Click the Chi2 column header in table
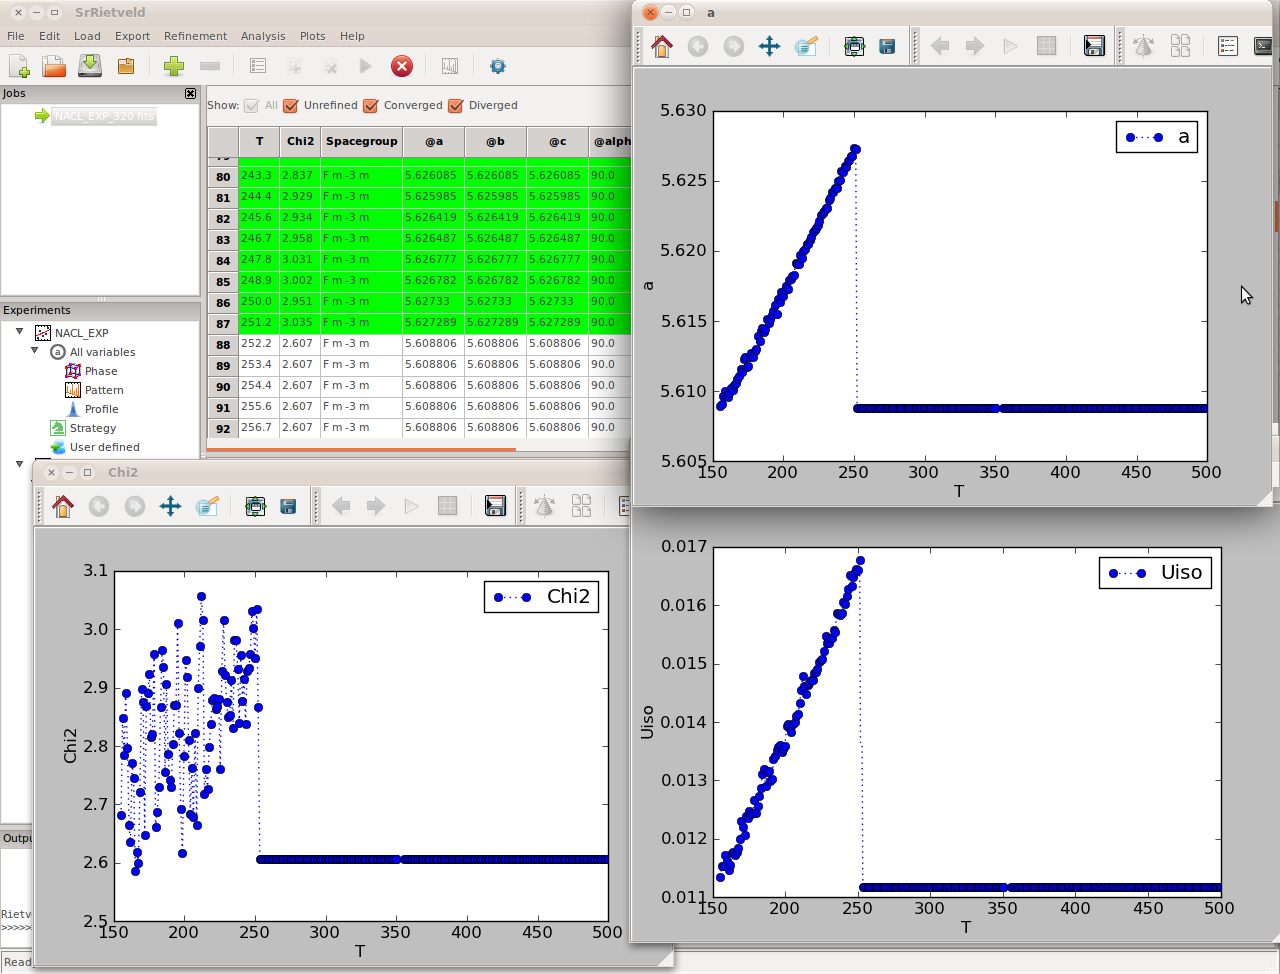 pyautogui.click(x=300, y=141)
